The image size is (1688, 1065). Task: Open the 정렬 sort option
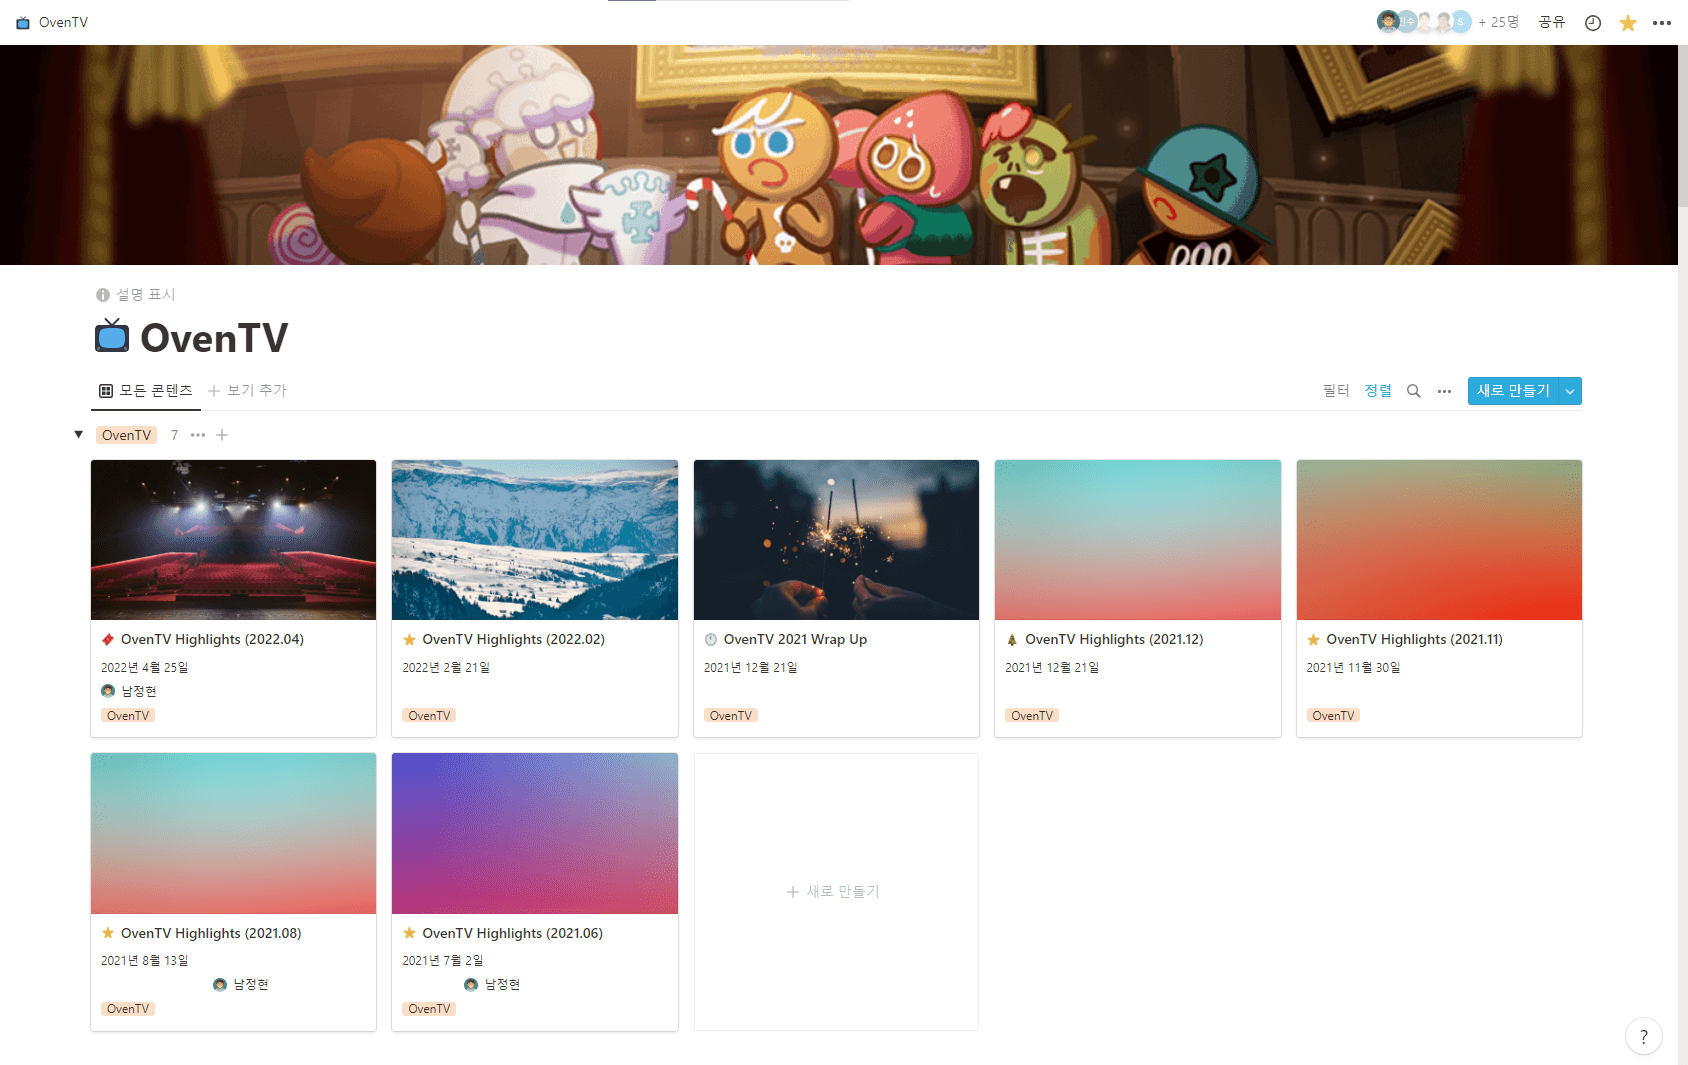click(1378, 391)
